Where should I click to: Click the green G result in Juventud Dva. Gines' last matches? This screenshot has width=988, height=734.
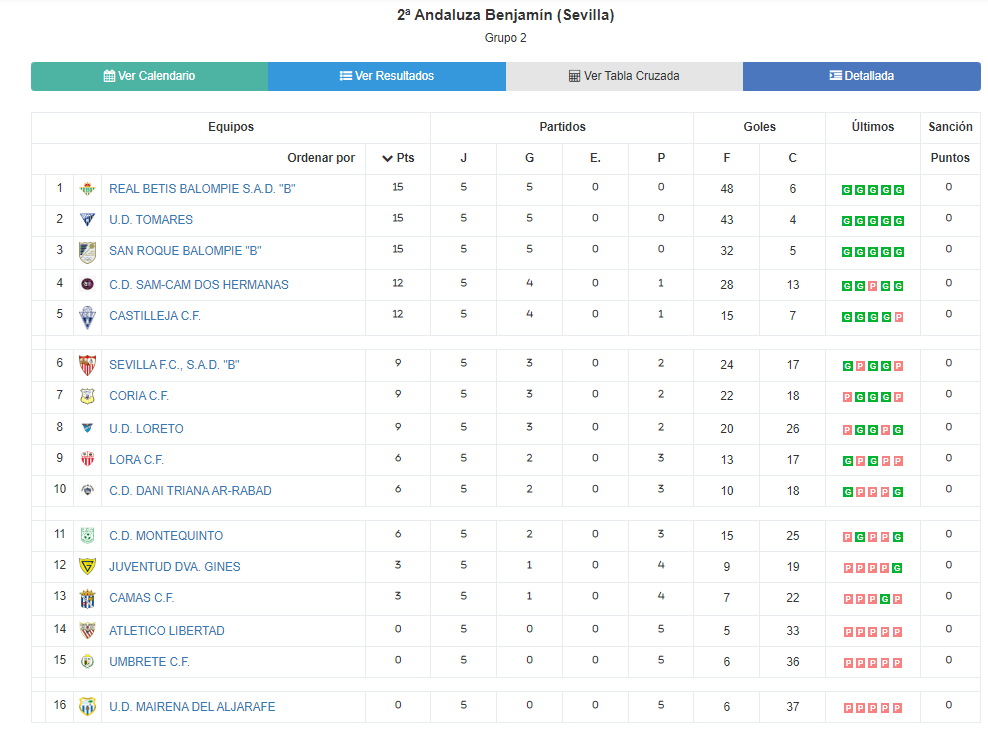897,568
